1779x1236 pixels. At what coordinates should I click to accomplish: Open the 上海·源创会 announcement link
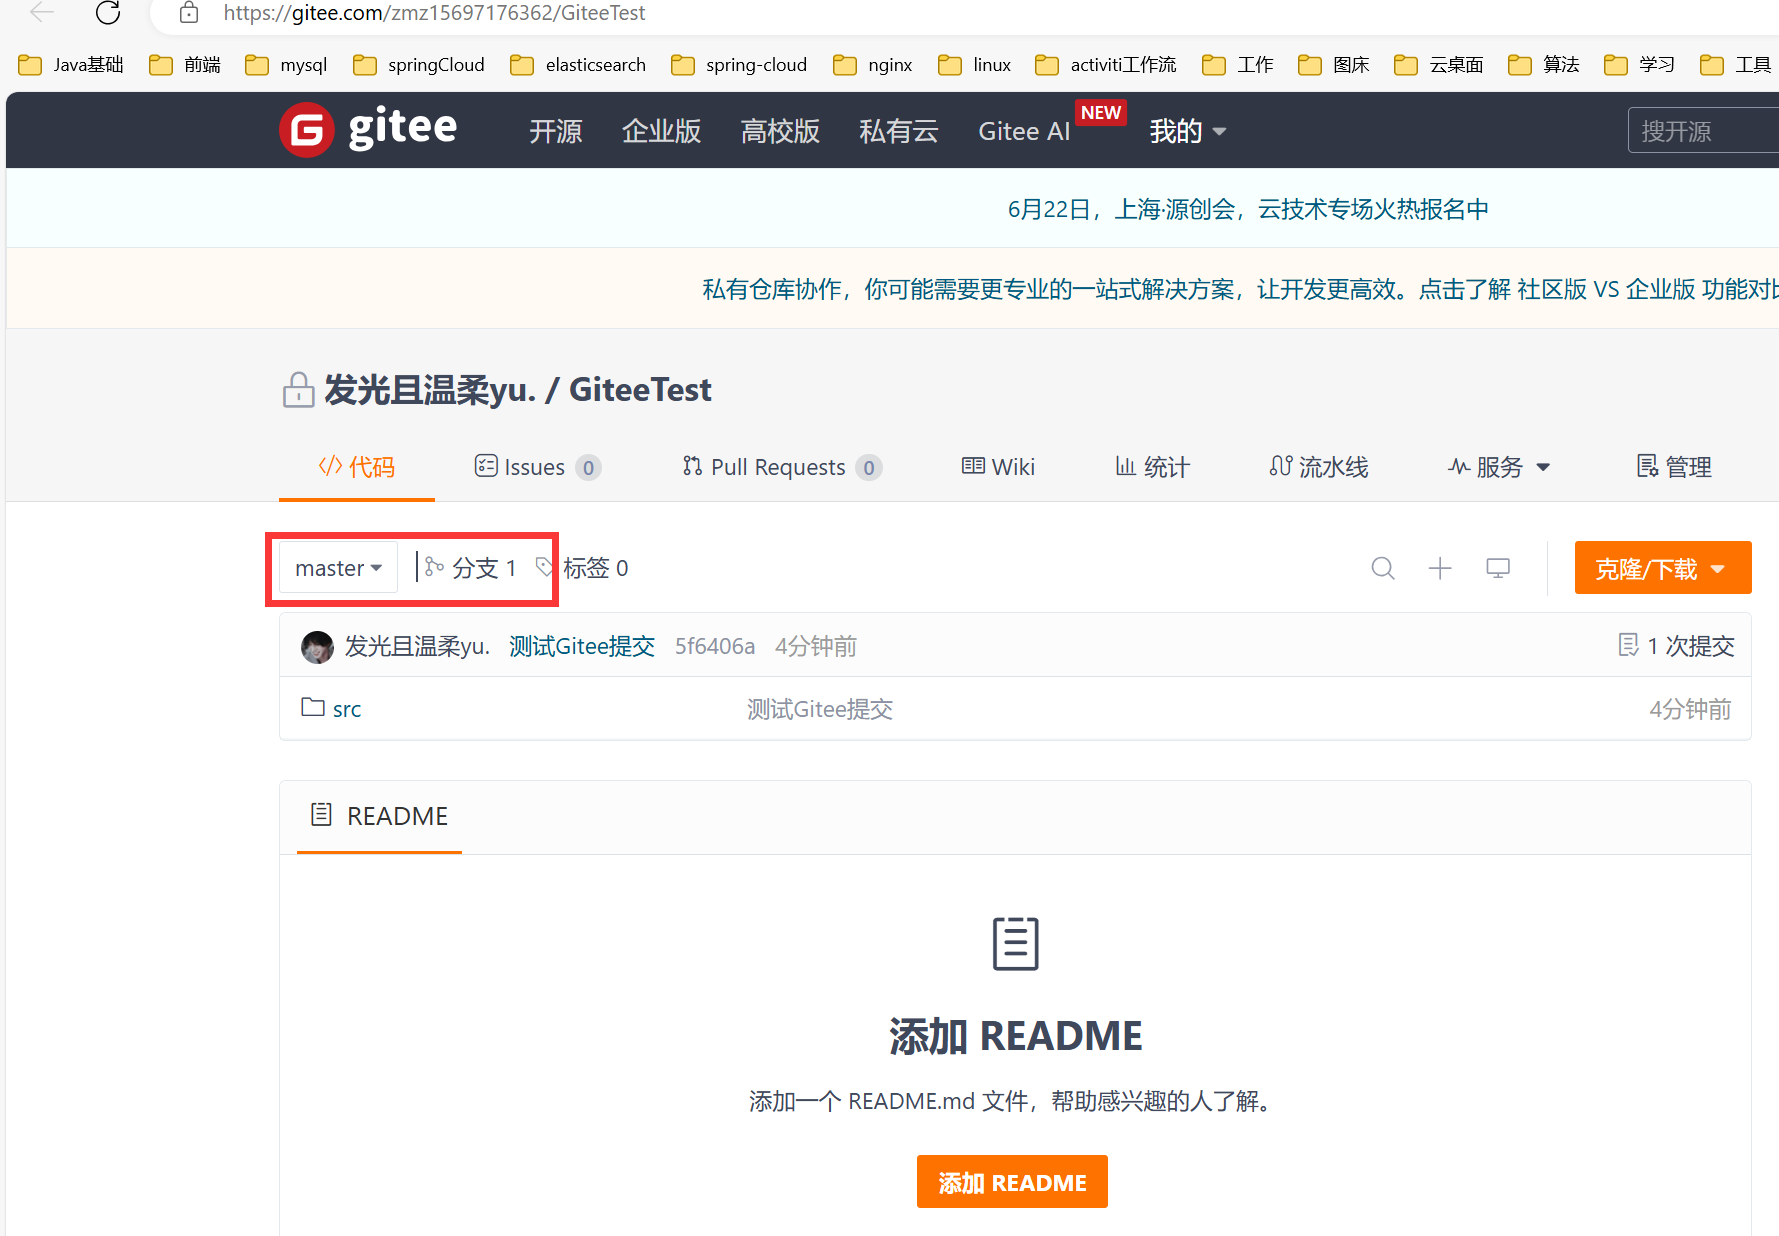(1248, 209)
